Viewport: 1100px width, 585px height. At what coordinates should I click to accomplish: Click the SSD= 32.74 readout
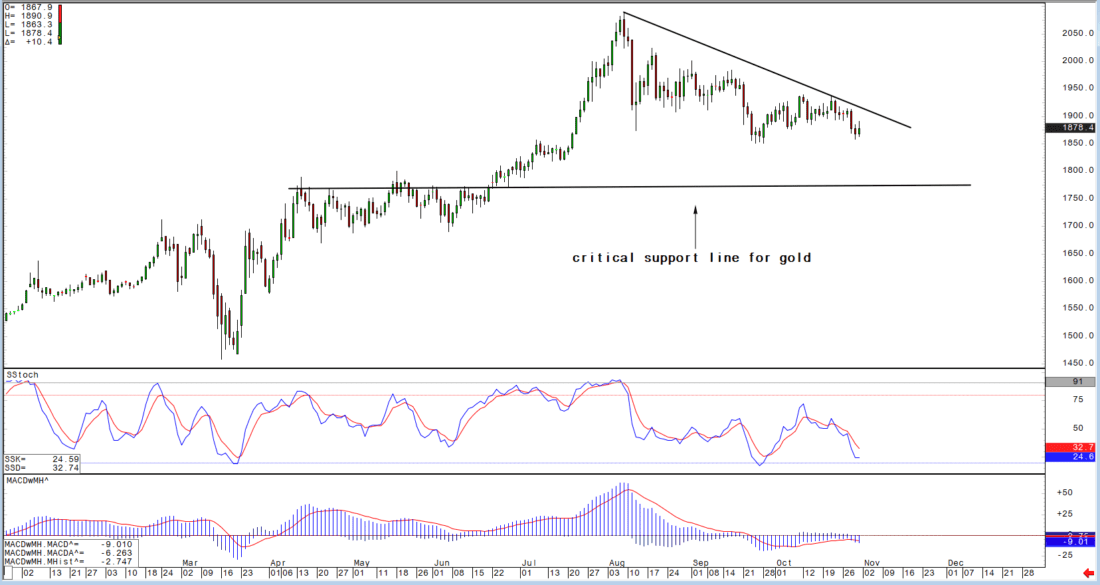tap(41, 468)
